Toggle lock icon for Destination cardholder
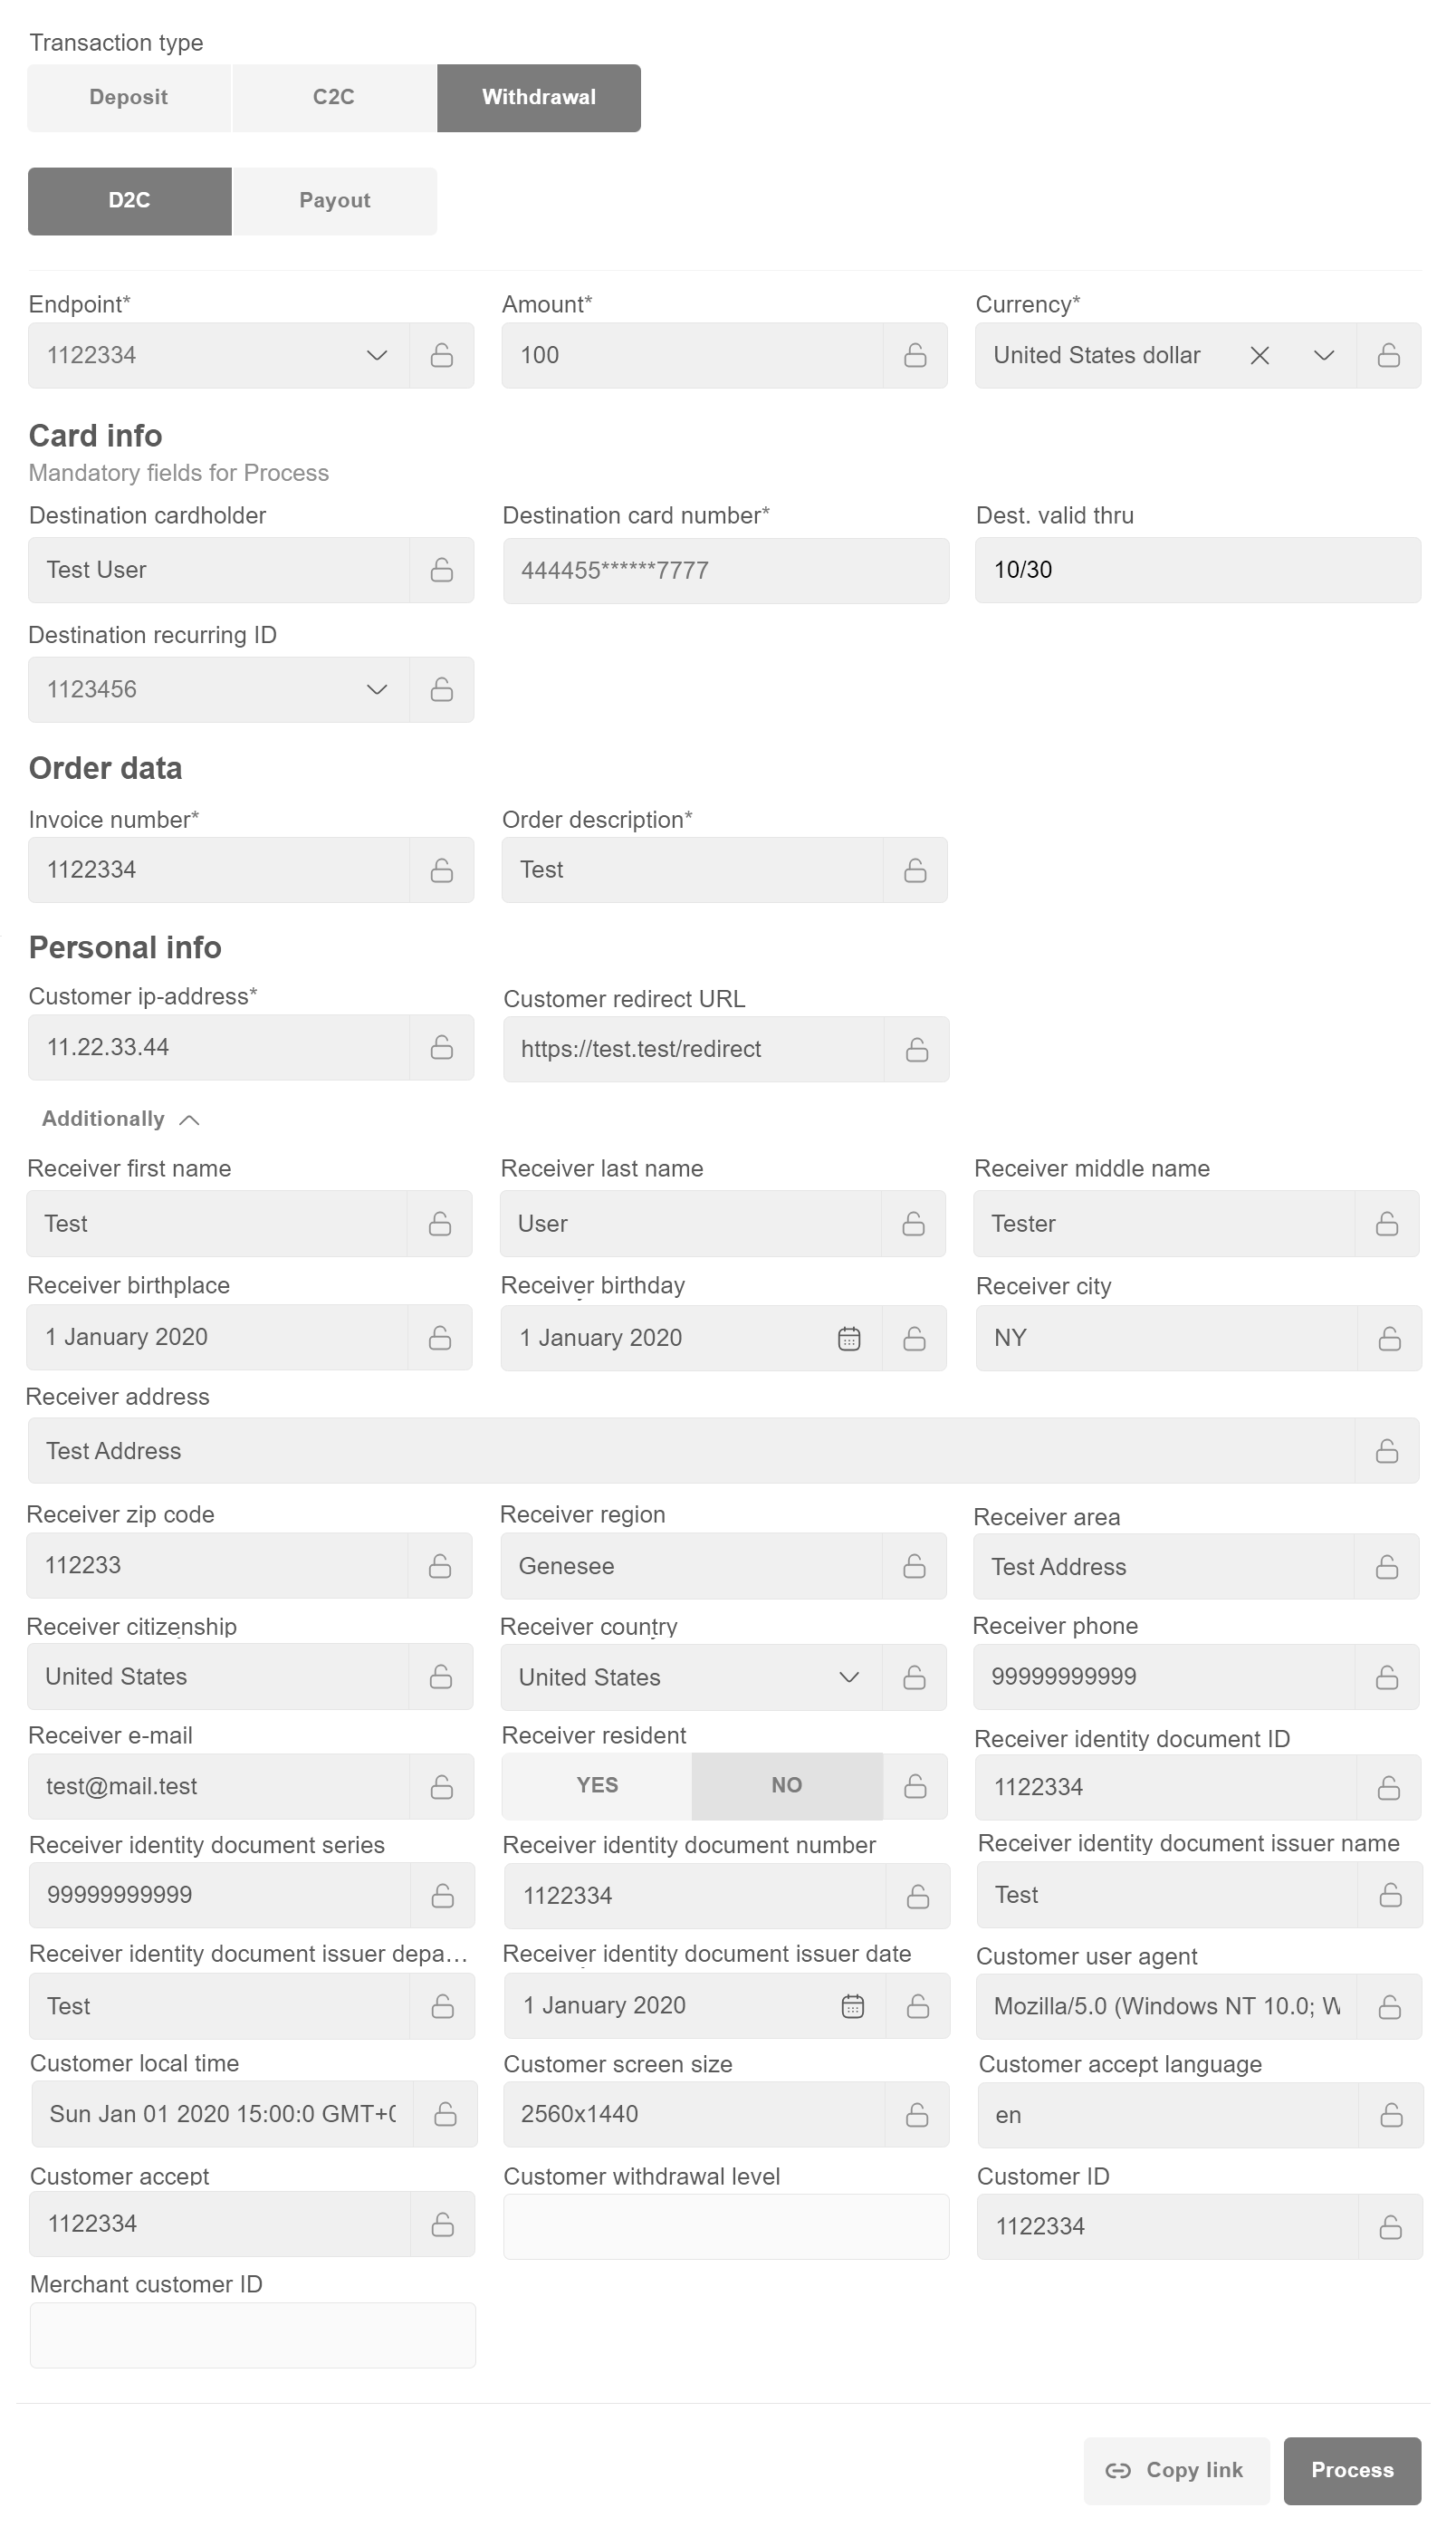 tap(441, 570)
